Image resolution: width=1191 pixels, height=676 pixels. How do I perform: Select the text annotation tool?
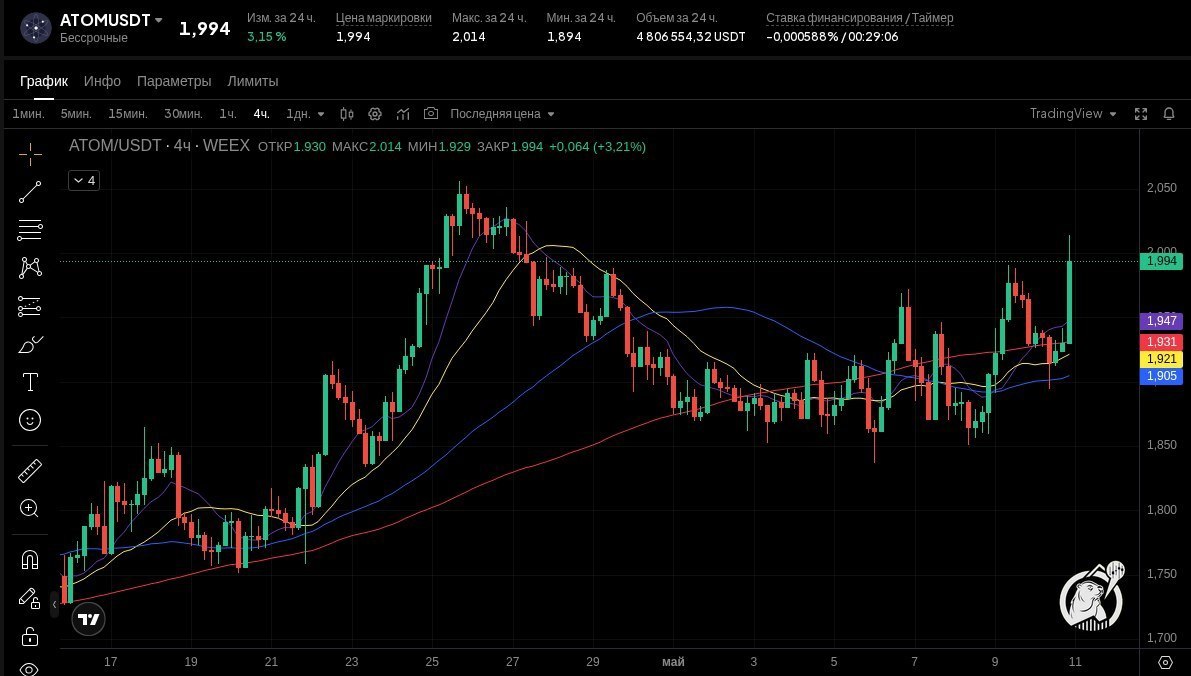(x=30, y=382)
